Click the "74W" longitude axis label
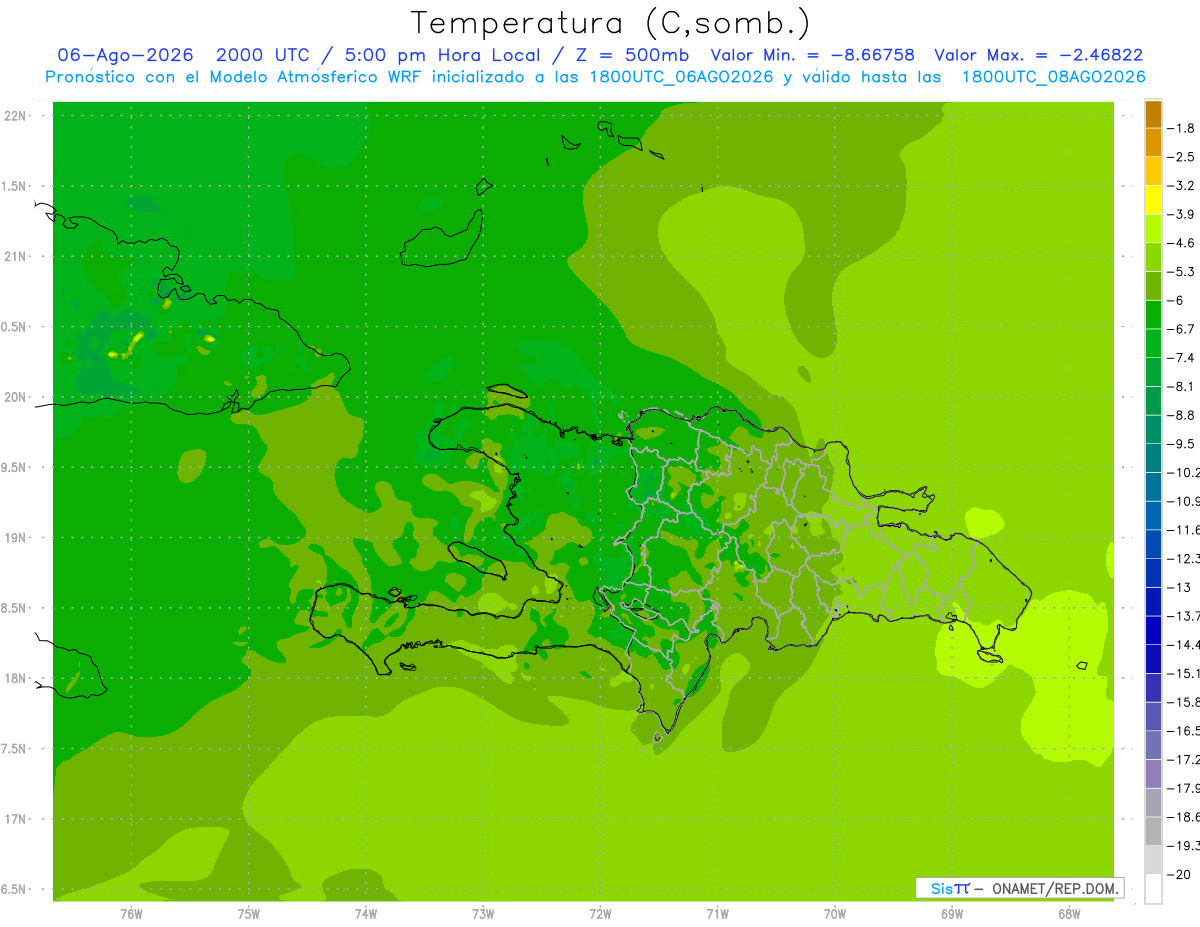This screenshot has height=927, width=1200. 366,913
